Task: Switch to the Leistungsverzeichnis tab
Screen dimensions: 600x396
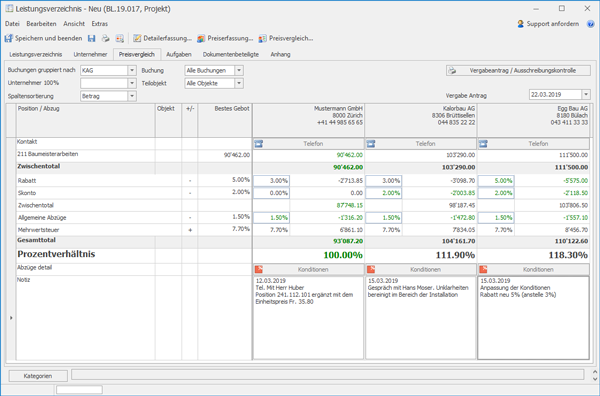Action: tap(36, 54)
